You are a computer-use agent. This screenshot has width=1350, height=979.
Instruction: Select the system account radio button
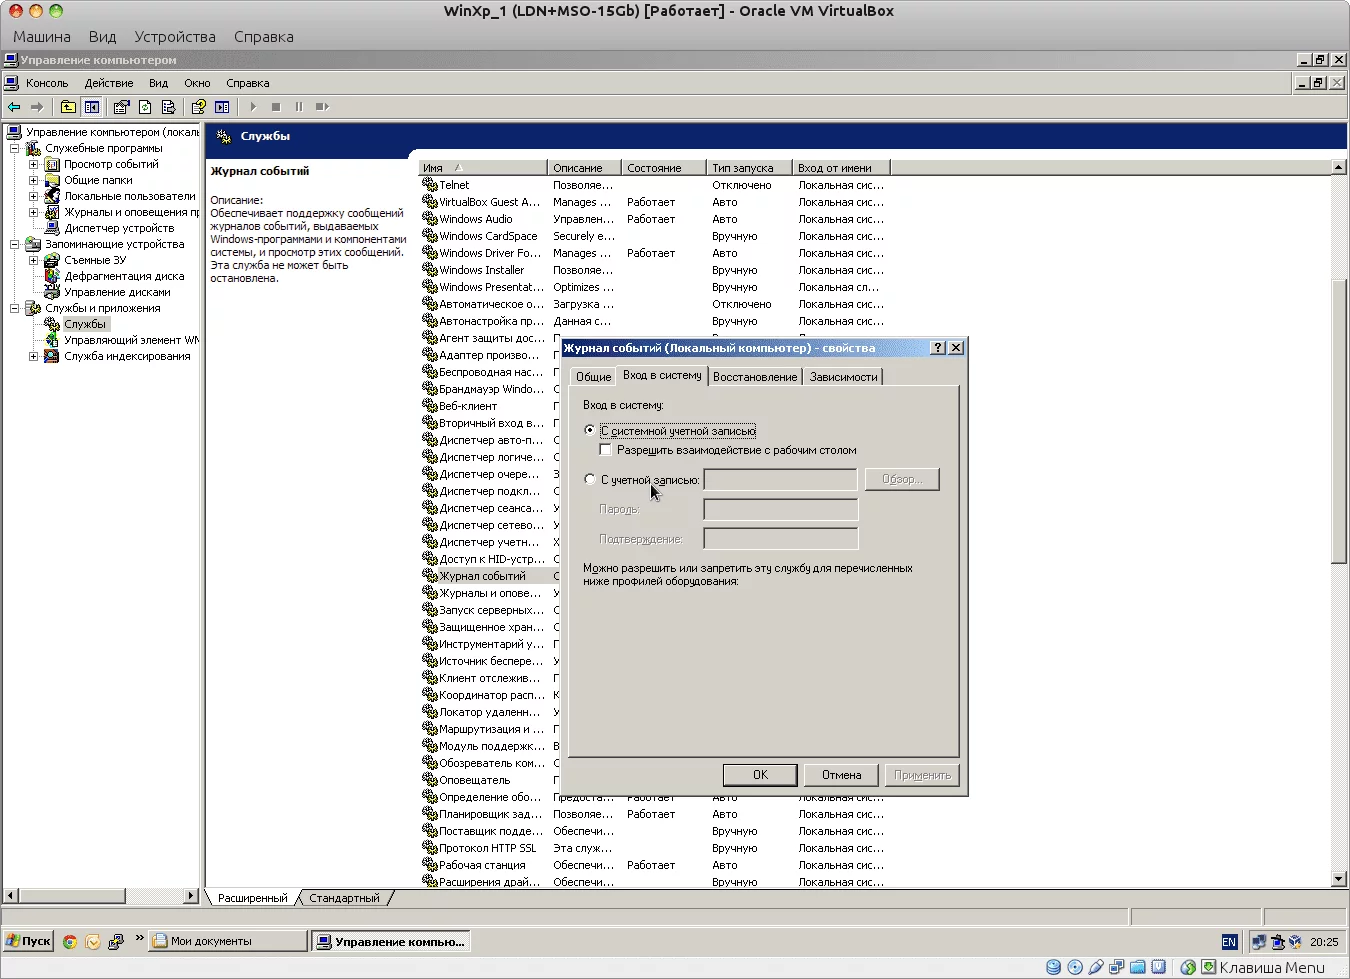(590, 430)
